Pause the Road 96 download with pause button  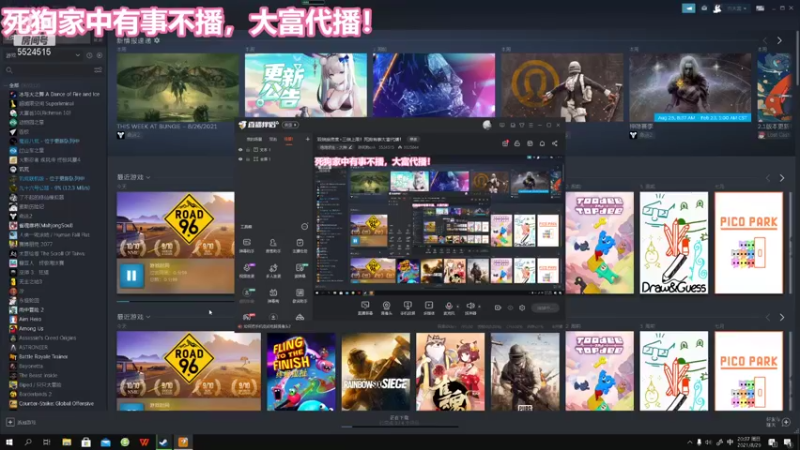(x=131, y=276)
